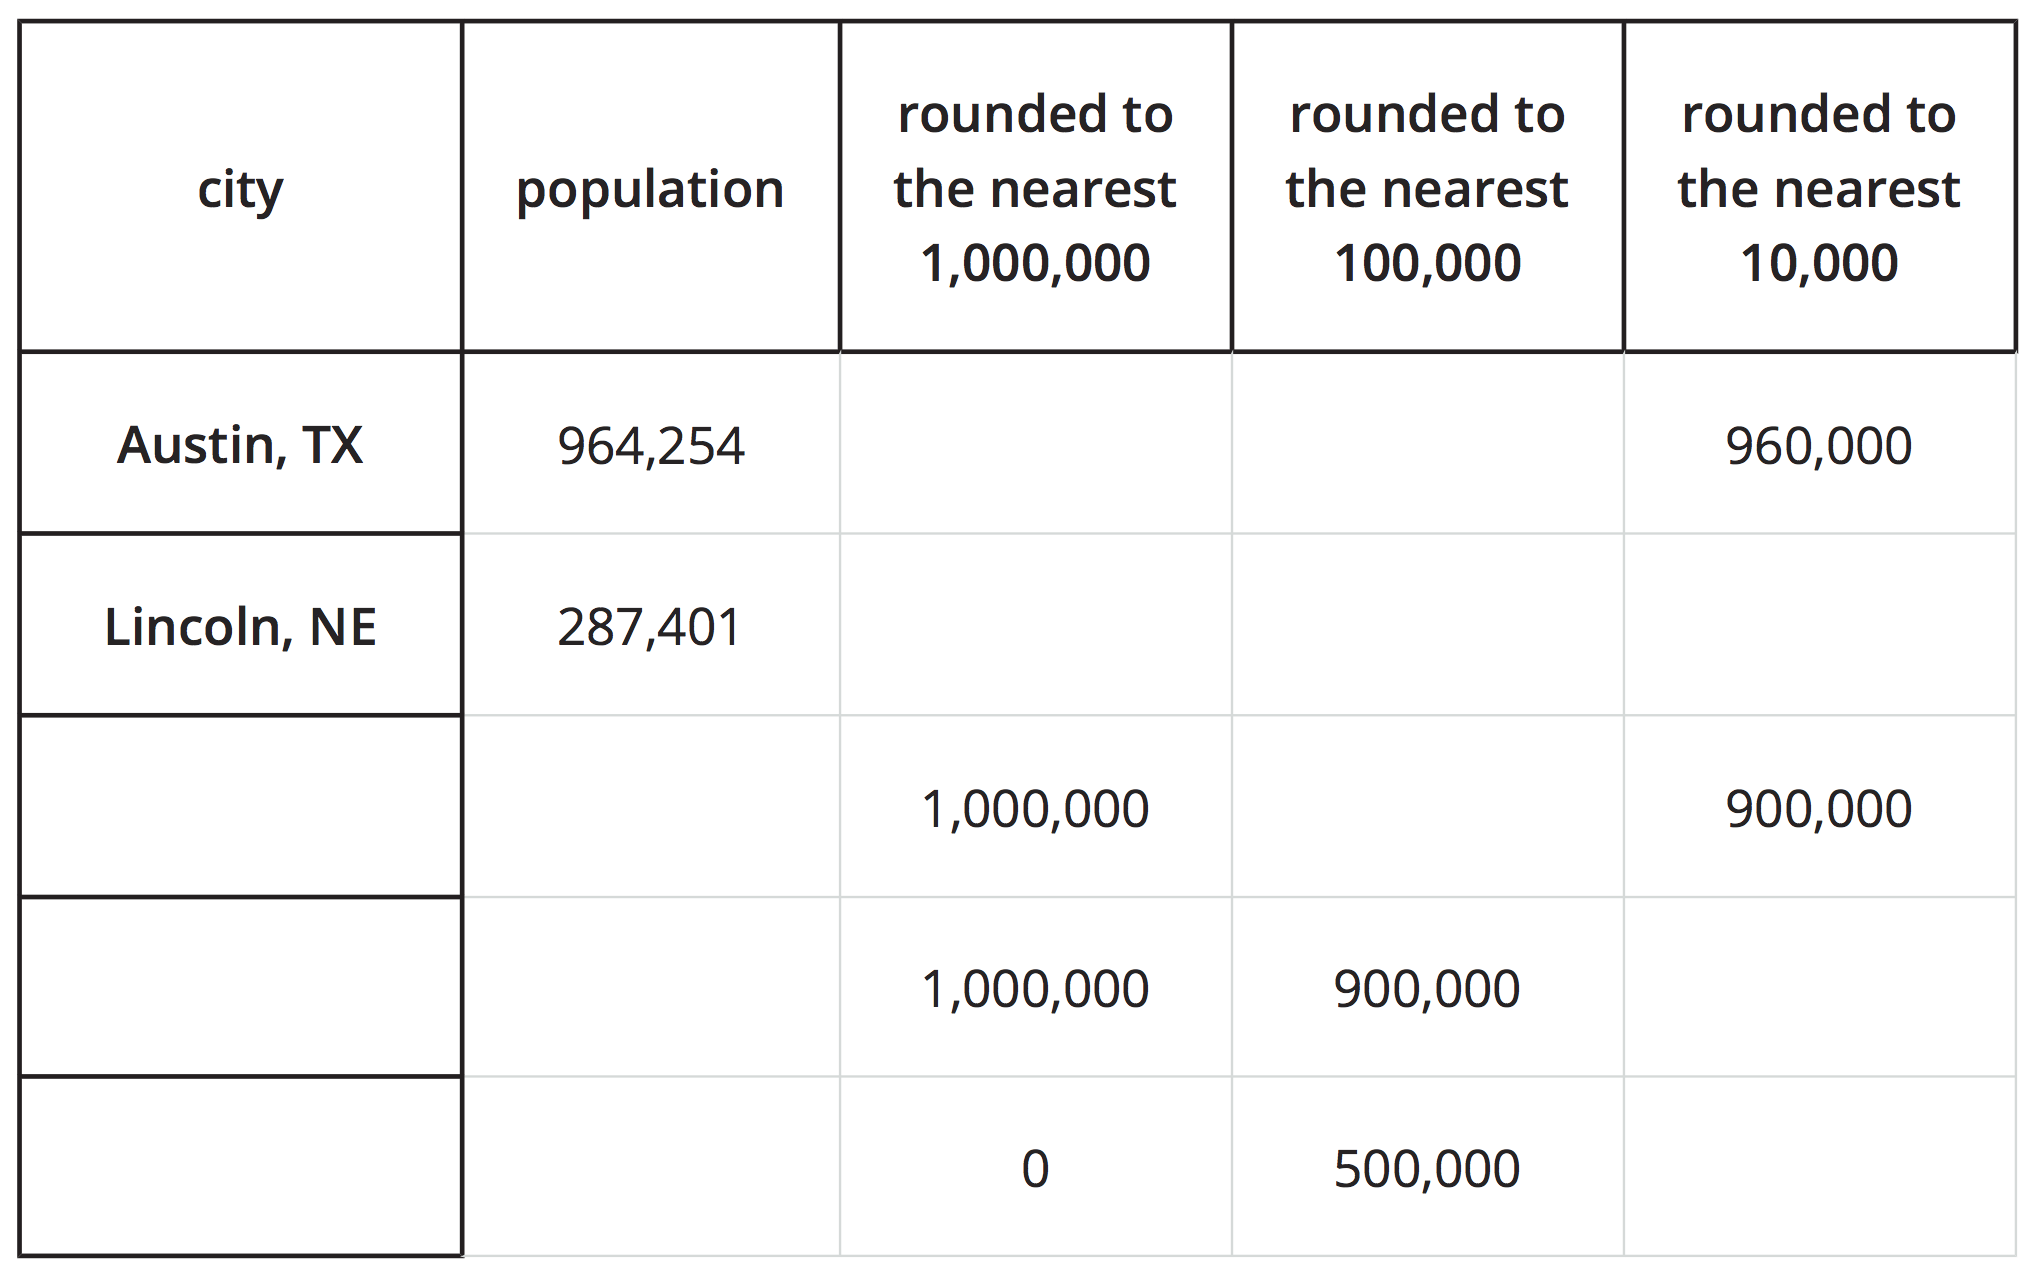The image size is (2038, 1276).
Task: Click the Austin, TX city cell
Action: pos(240,445)
